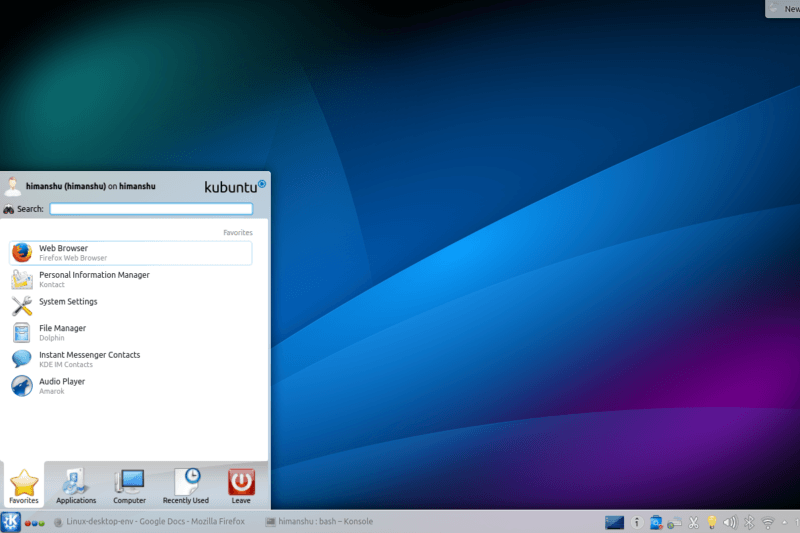Screen dimensions: 800x533
Task: Open the software updates tray icon
Action: coord(656,522)
